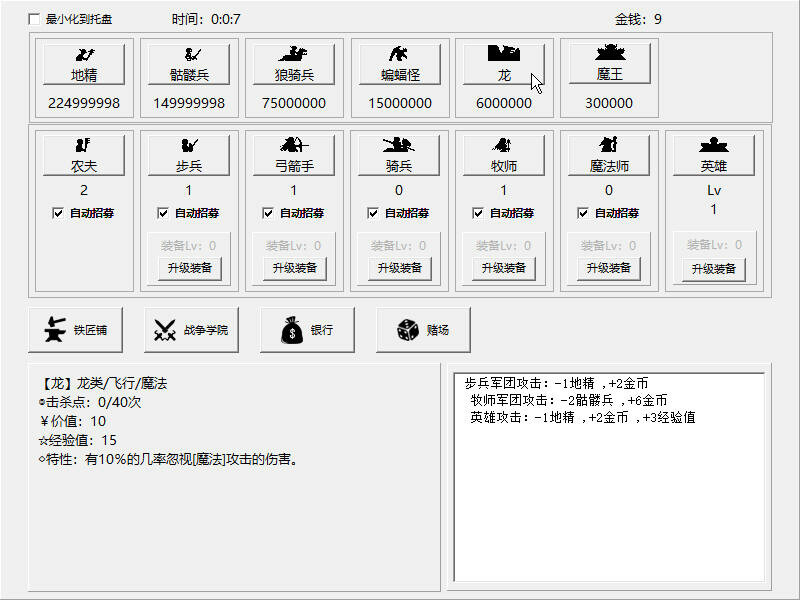The width and height of the screenshot is (800, 600).
Task: Toggle 自动招募 for the 牧师 priest
Action: [477, 212]
